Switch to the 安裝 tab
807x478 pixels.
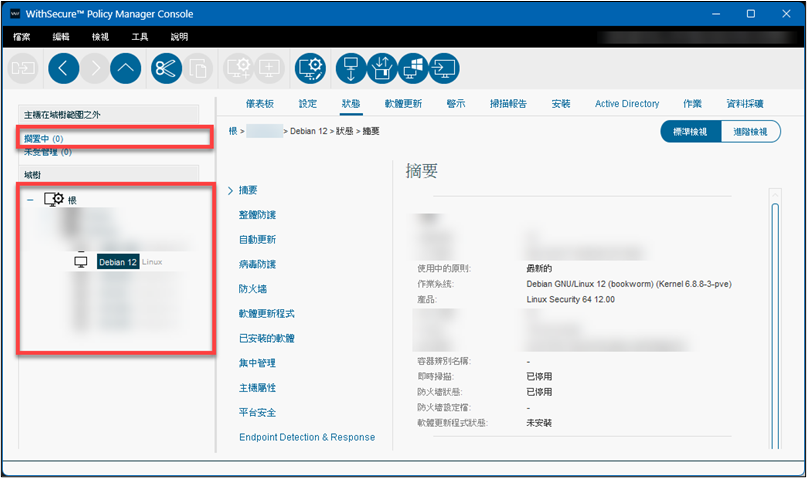tap(561, 103)
